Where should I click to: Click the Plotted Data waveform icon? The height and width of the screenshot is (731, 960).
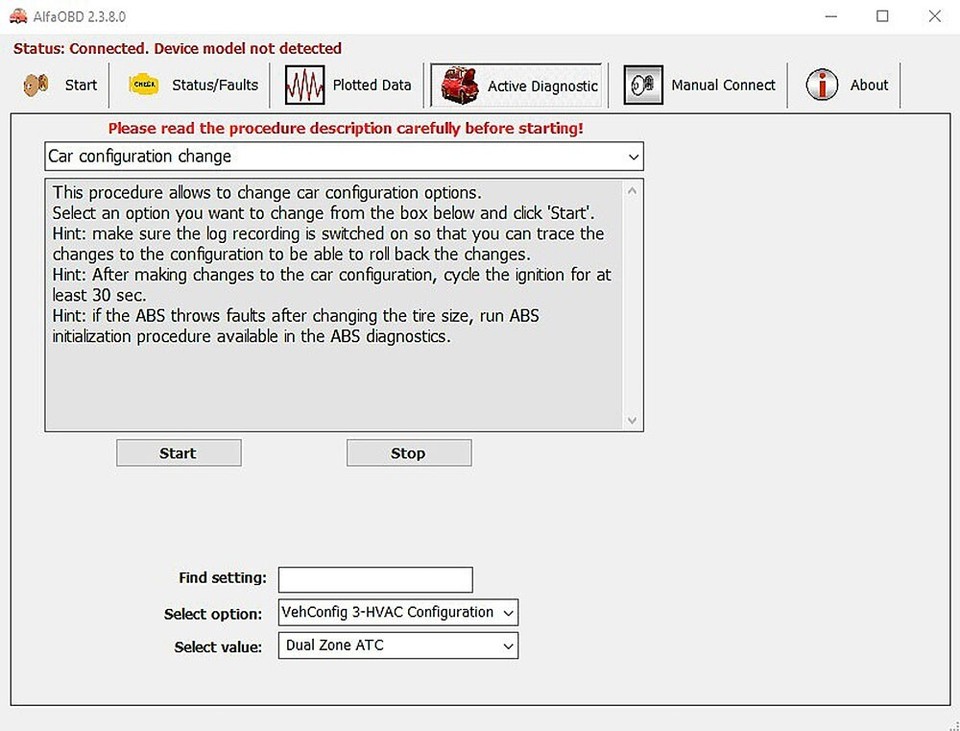(x=304, y=84)
